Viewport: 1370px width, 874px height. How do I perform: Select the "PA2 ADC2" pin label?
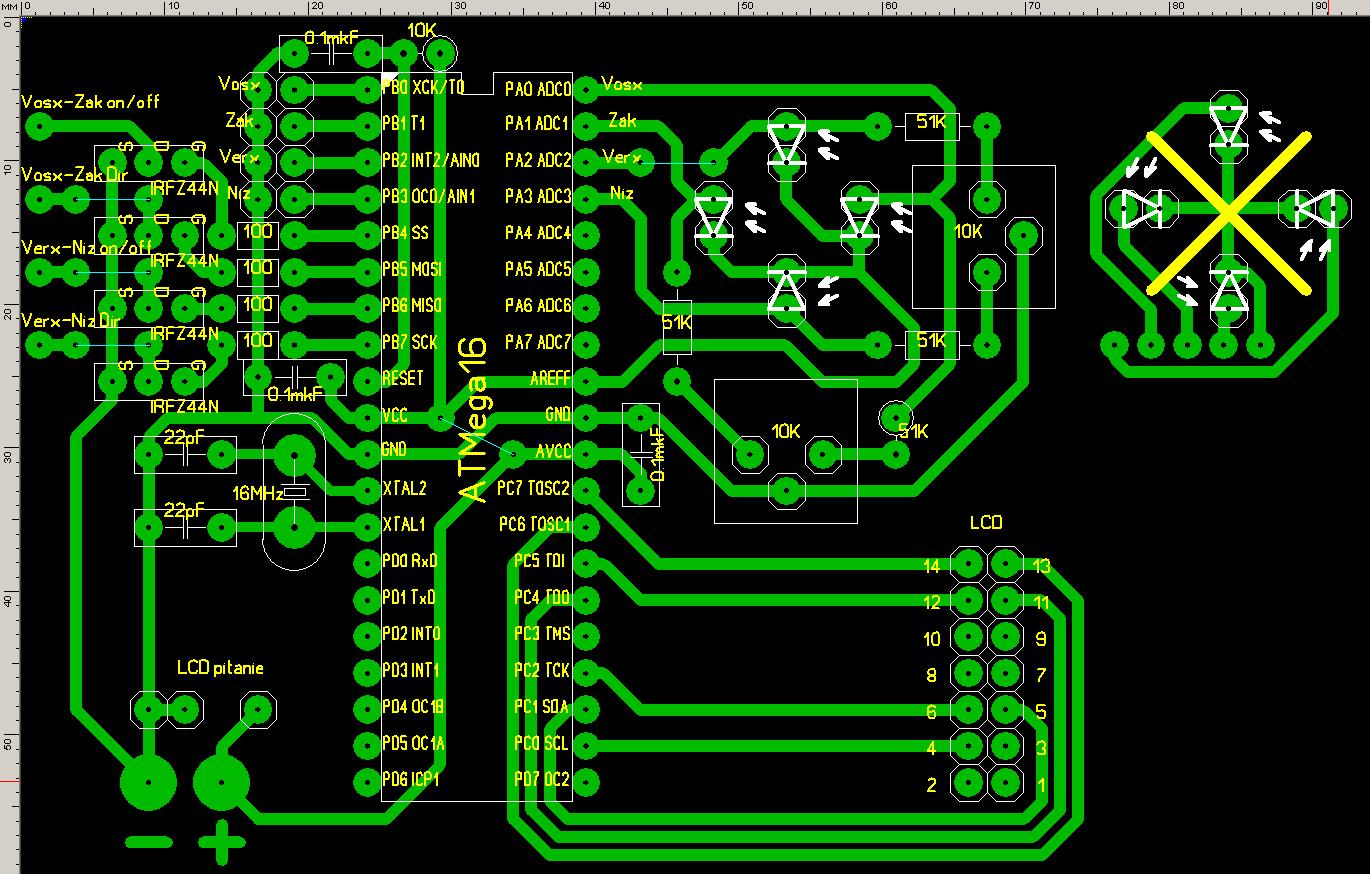pos(538,160)
